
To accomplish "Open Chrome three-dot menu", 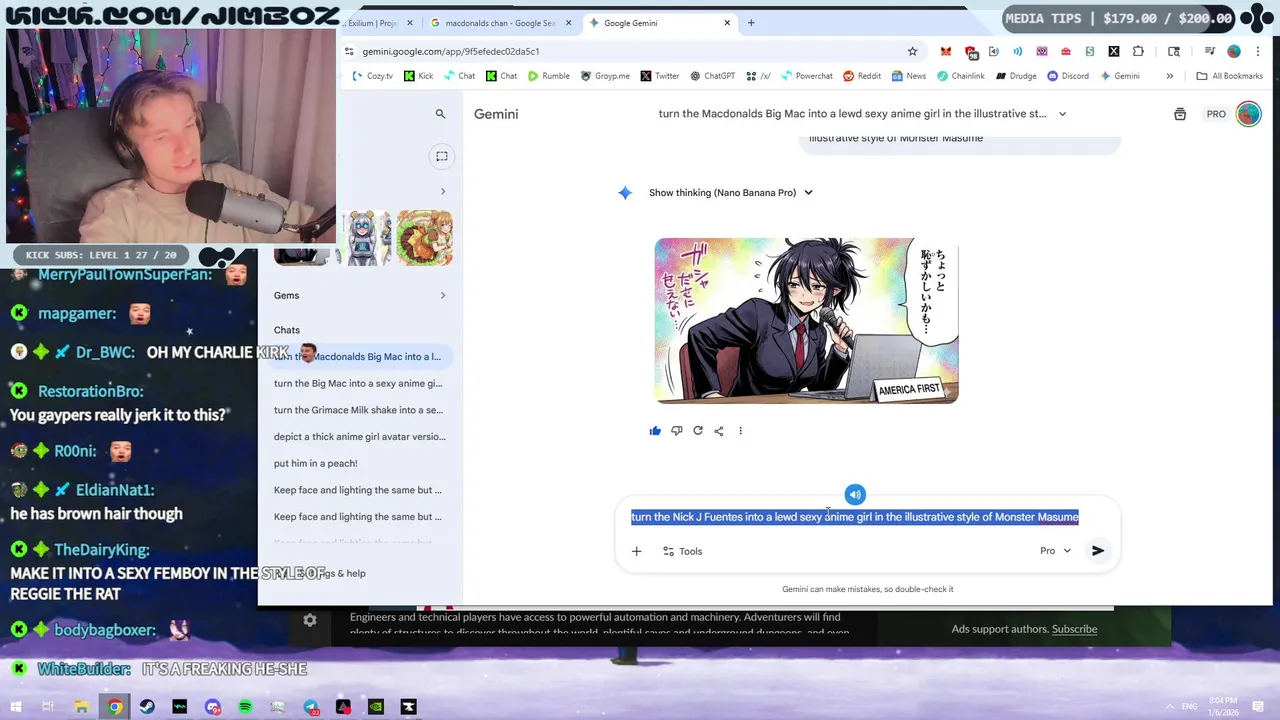I will point(1258,51).
